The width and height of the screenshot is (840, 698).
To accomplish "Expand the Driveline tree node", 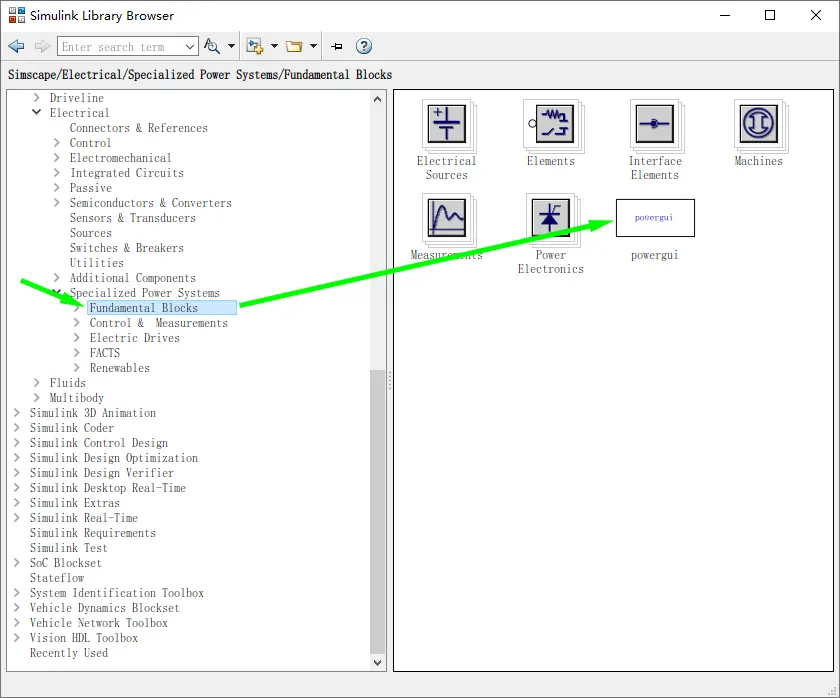I will (x=36, y=97).
